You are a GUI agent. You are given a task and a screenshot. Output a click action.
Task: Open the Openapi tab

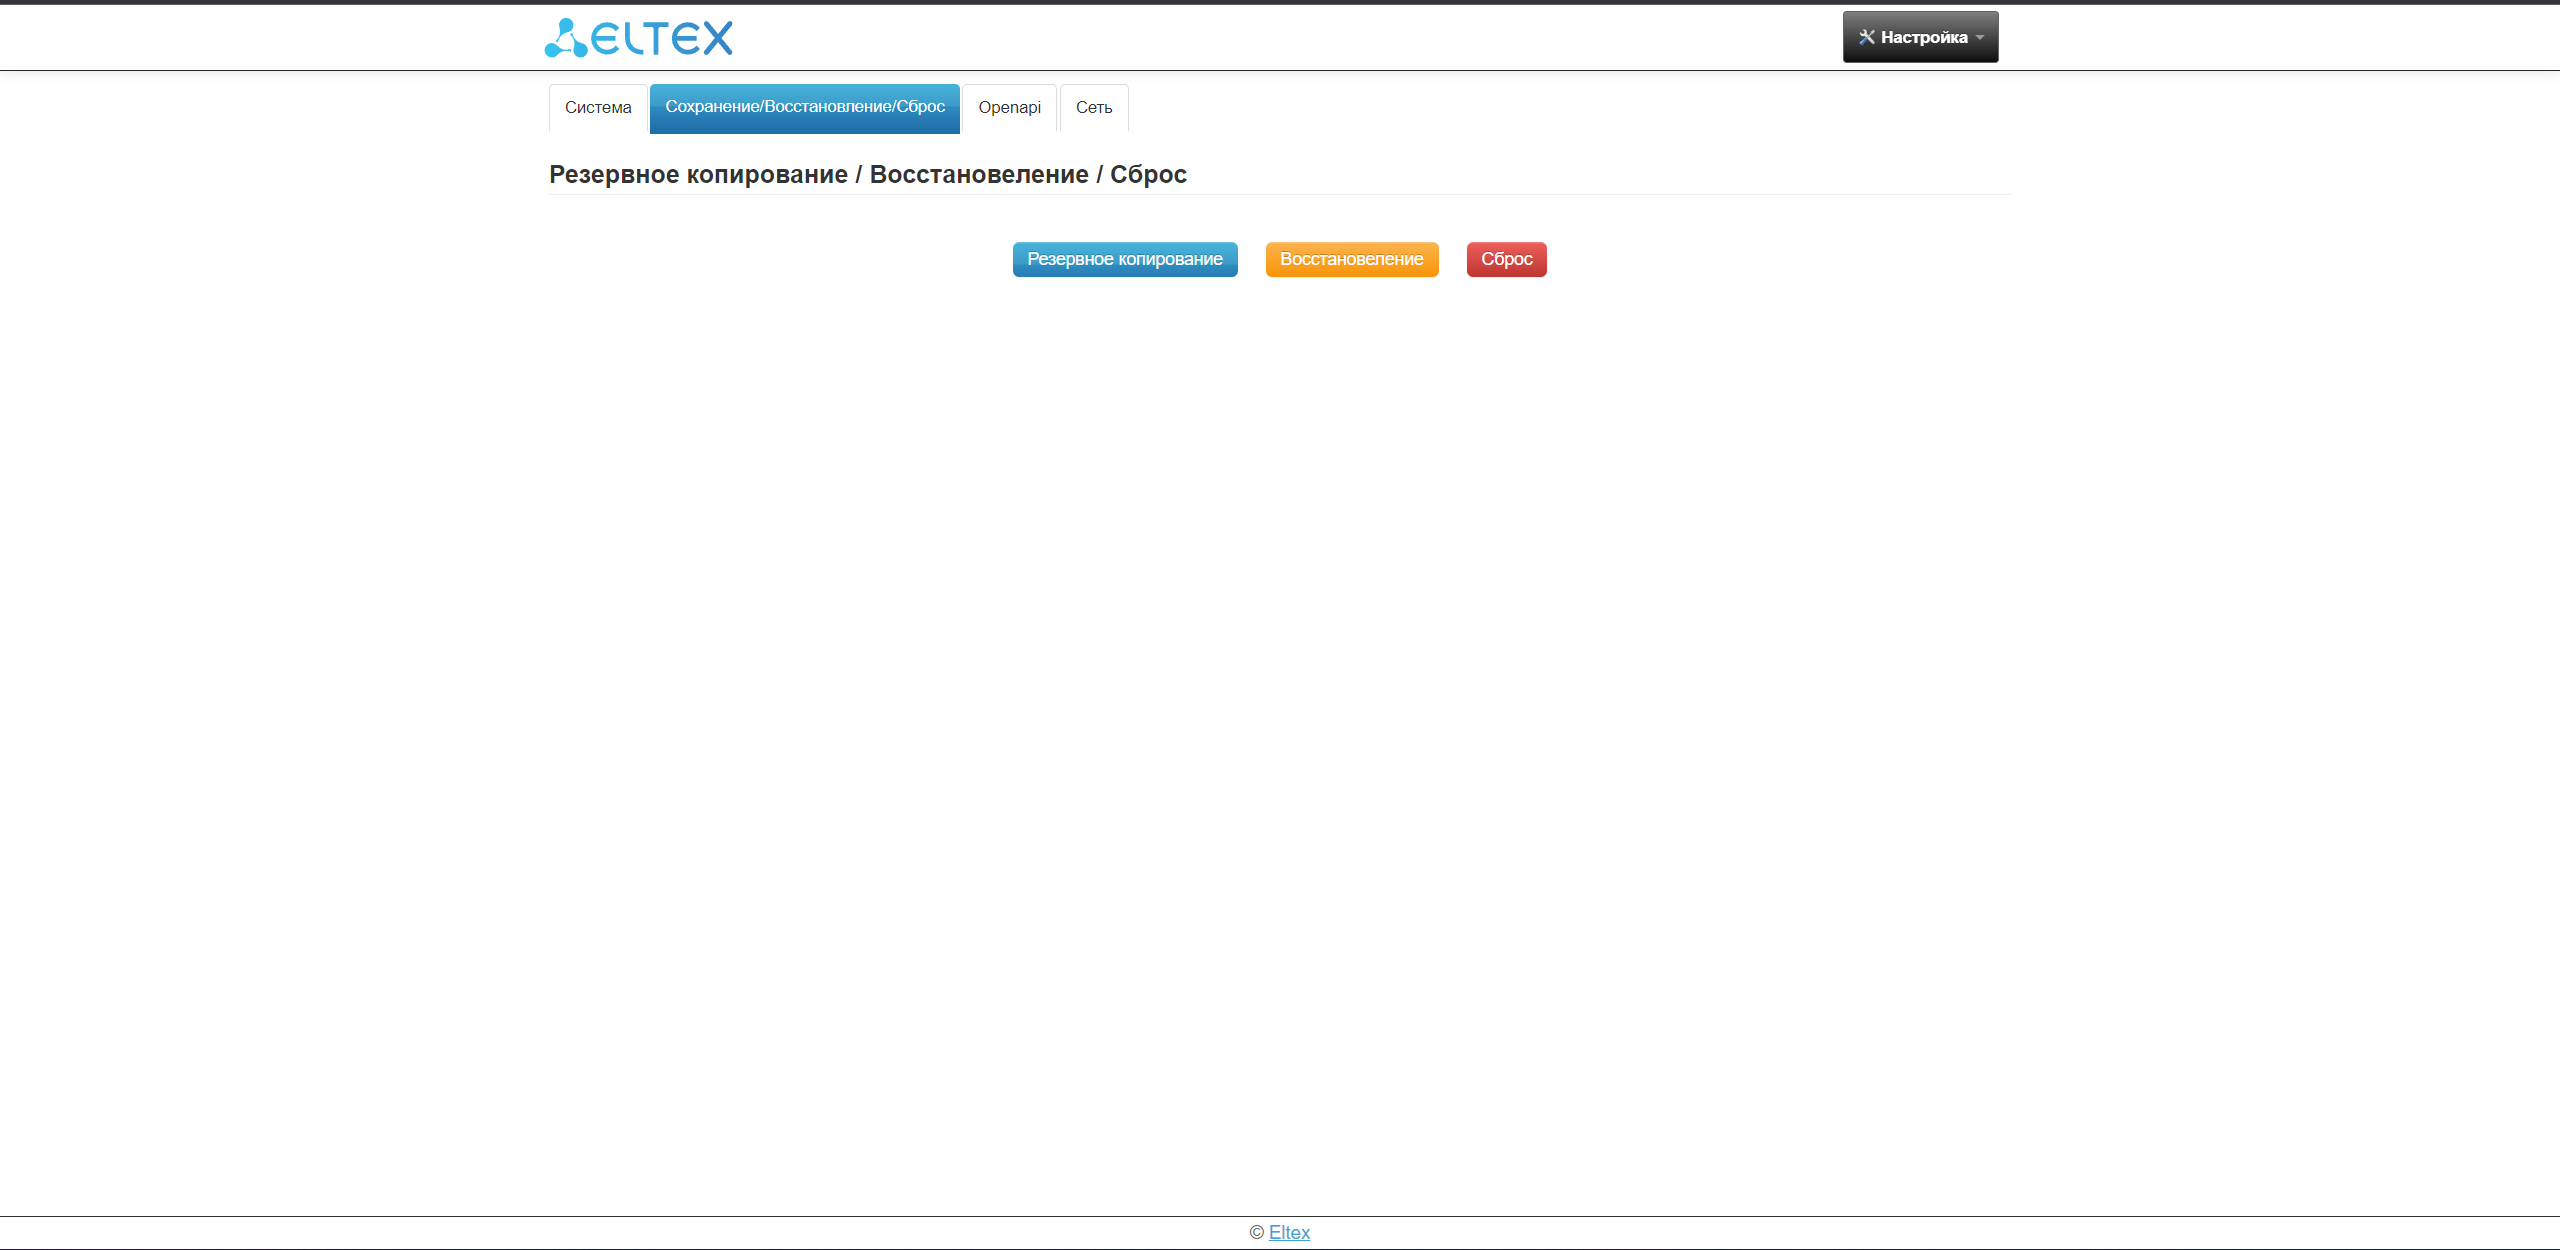[1009, 108]
